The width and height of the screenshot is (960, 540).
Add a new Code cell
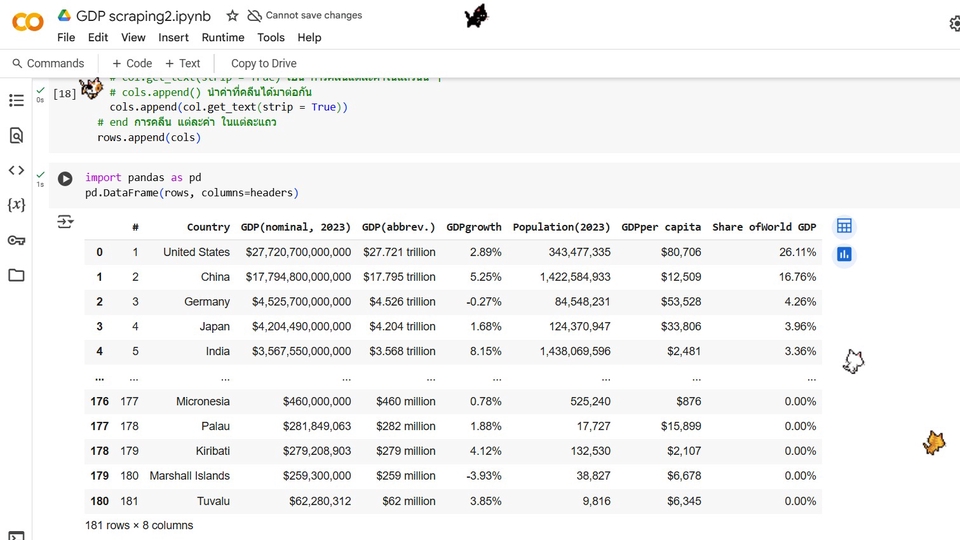(x=132, y=64)
